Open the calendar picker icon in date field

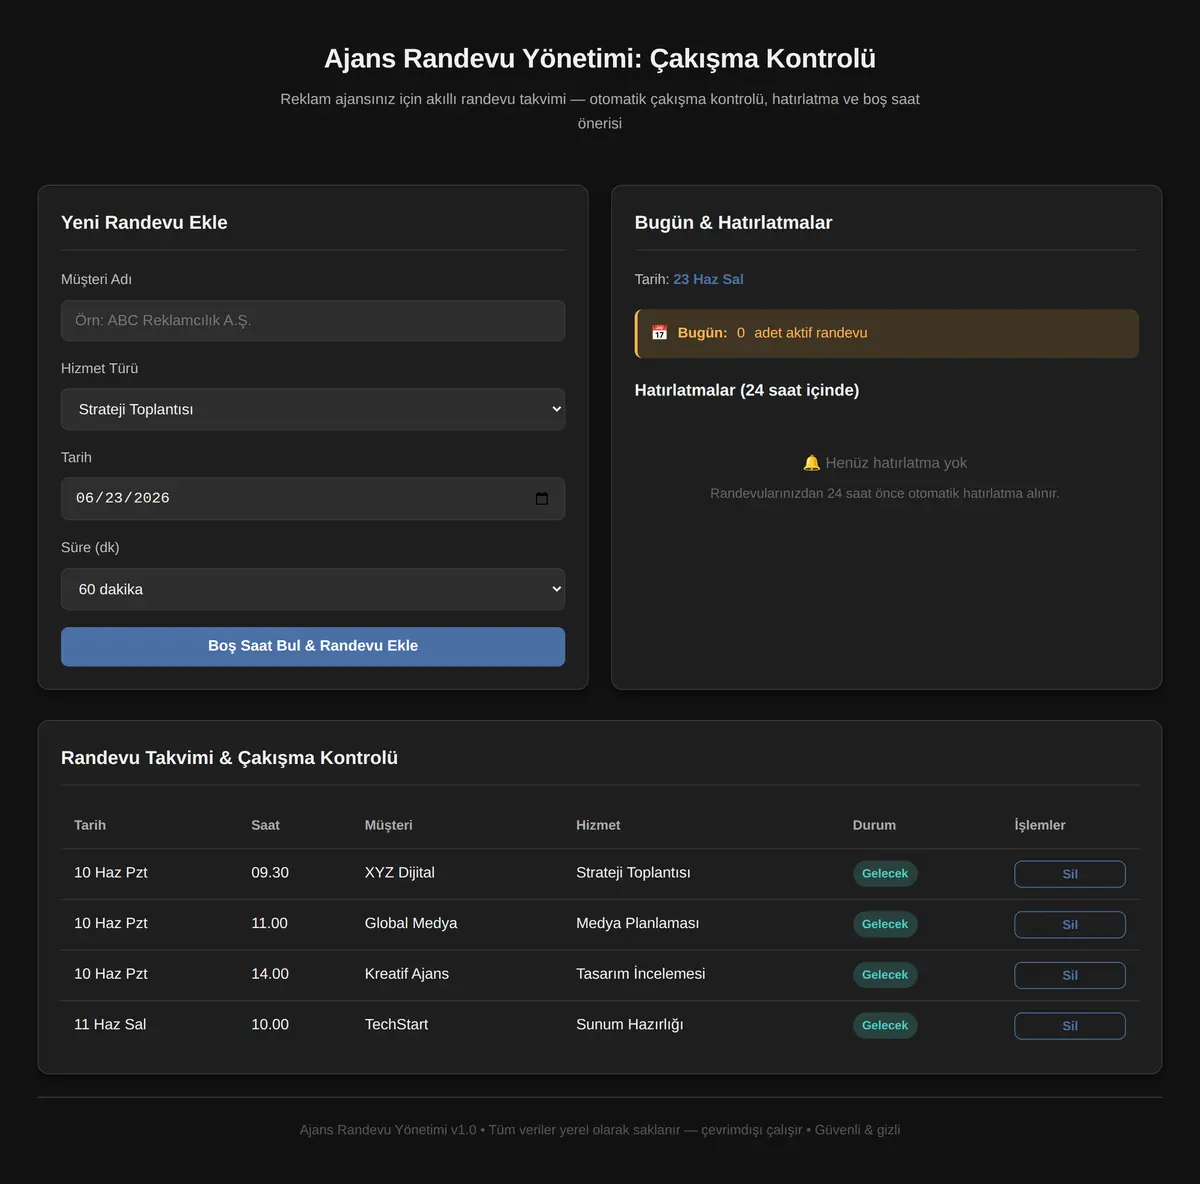[542, 498]
